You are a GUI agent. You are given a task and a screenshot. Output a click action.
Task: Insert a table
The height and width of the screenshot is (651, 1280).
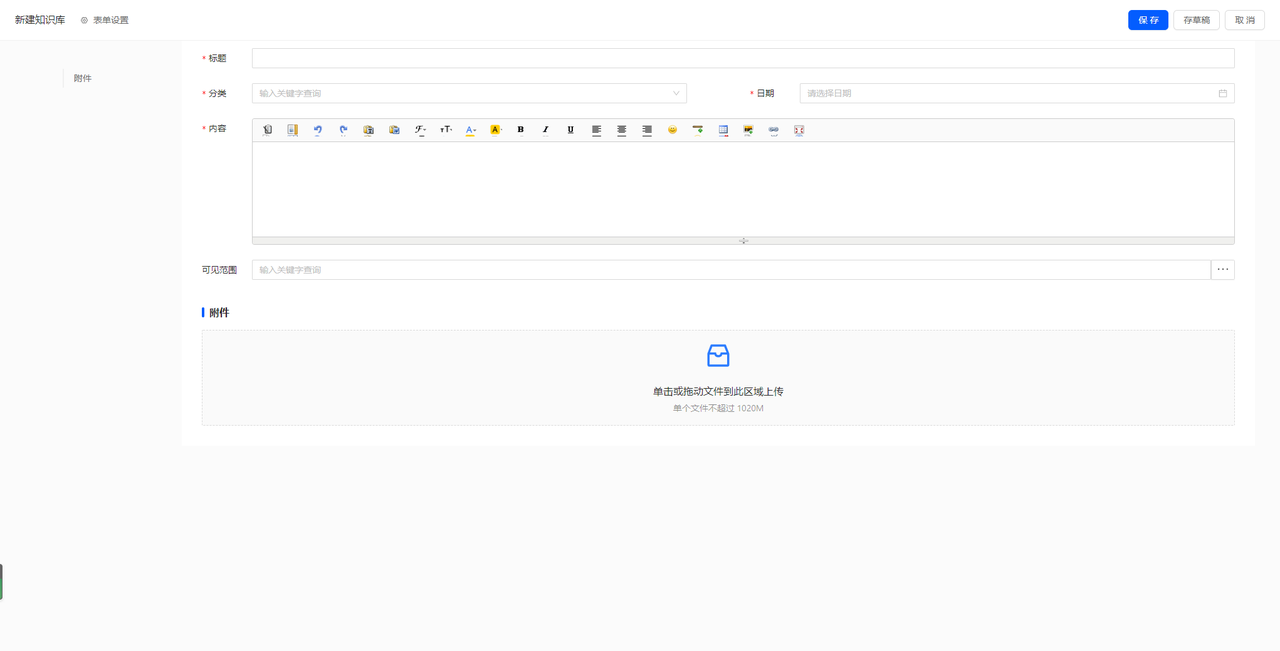pyautogui.click(x=723, y=130)
